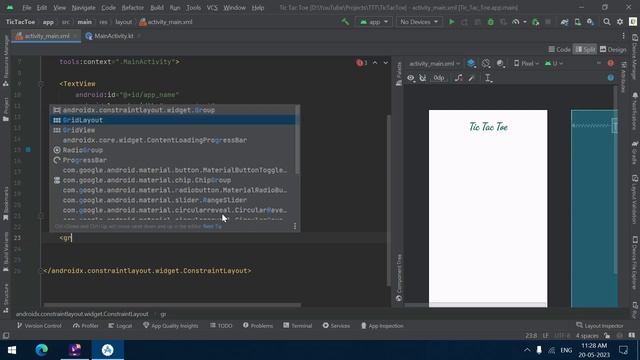Click red error indicator in design panel
The width and height of the screenshot is (640, 360).
611,63
